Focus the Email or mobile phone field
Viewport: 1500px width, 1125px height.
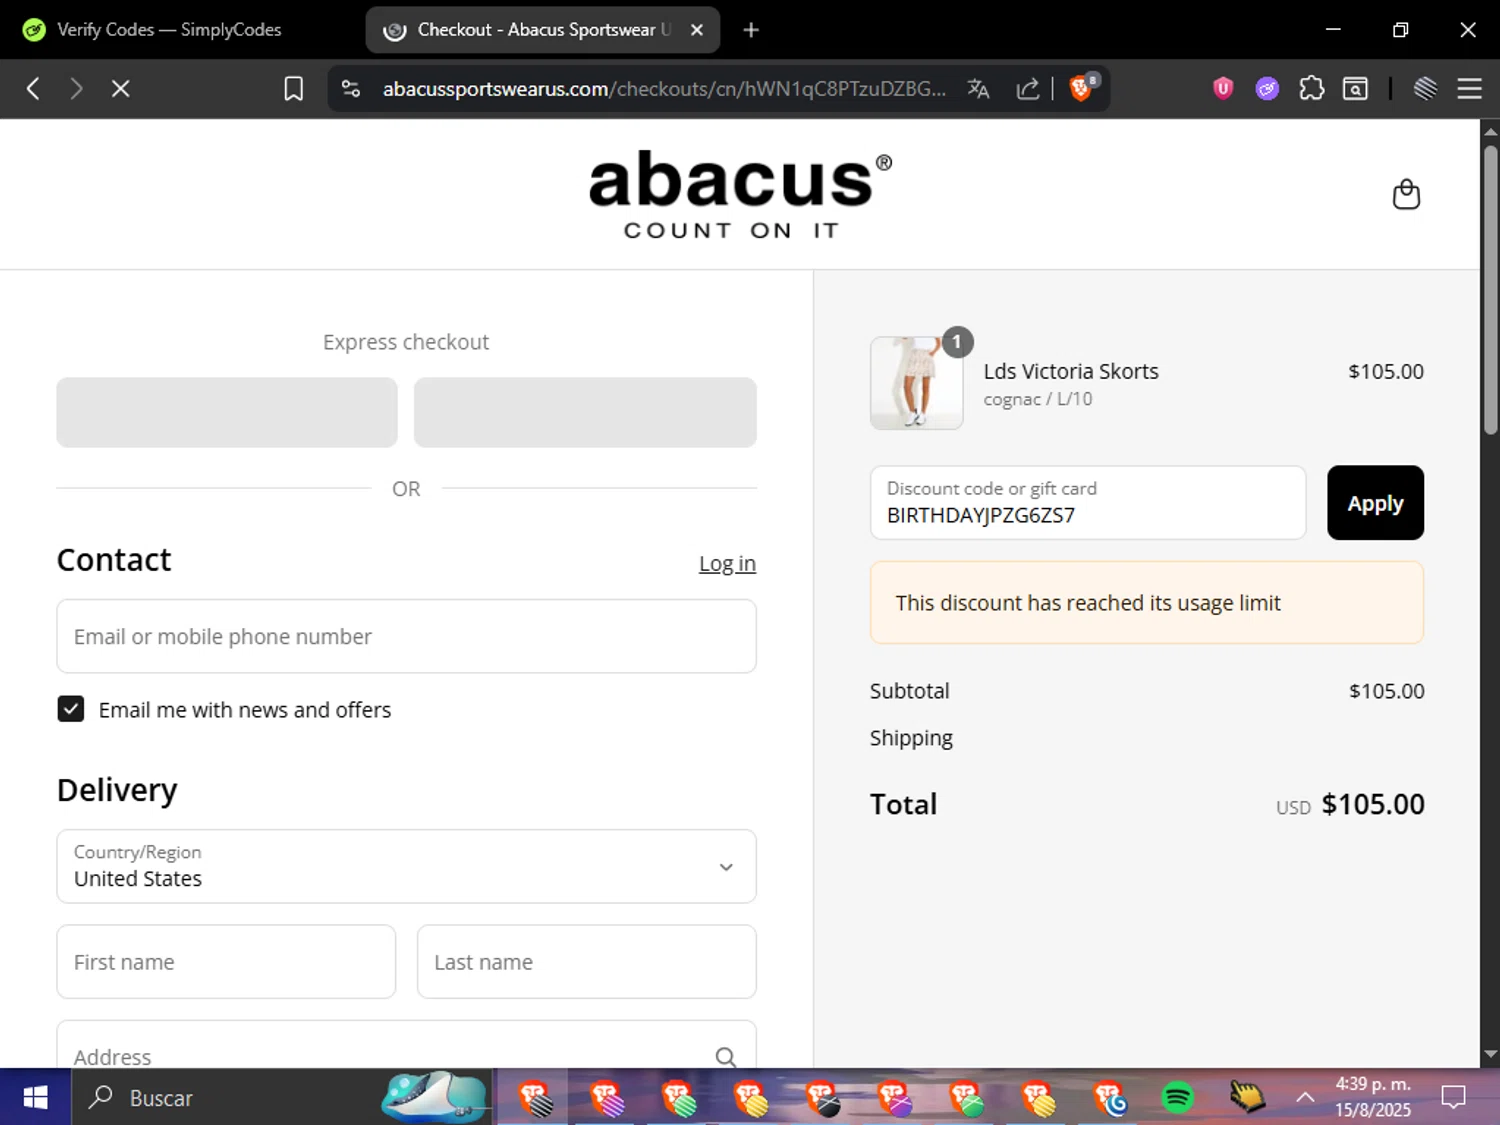click(406, 636)
